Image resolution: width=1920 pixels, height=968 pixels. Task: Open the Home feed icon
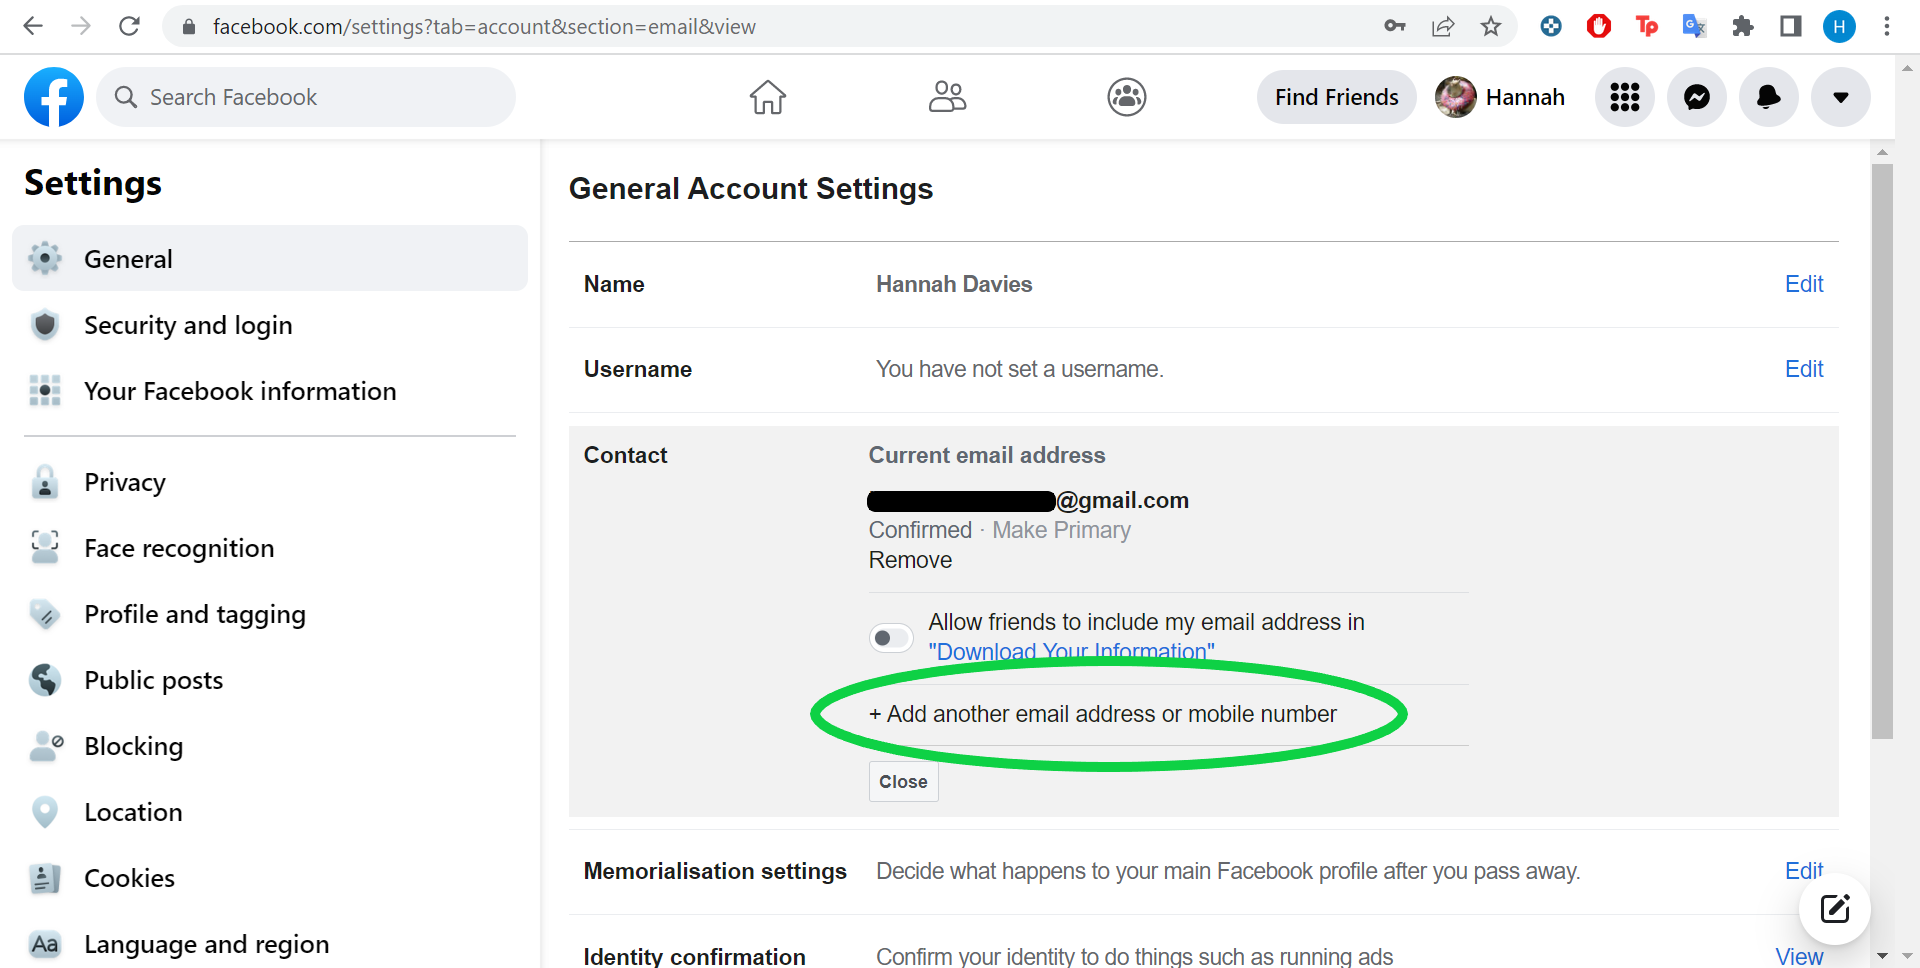(x=768, y=97)
